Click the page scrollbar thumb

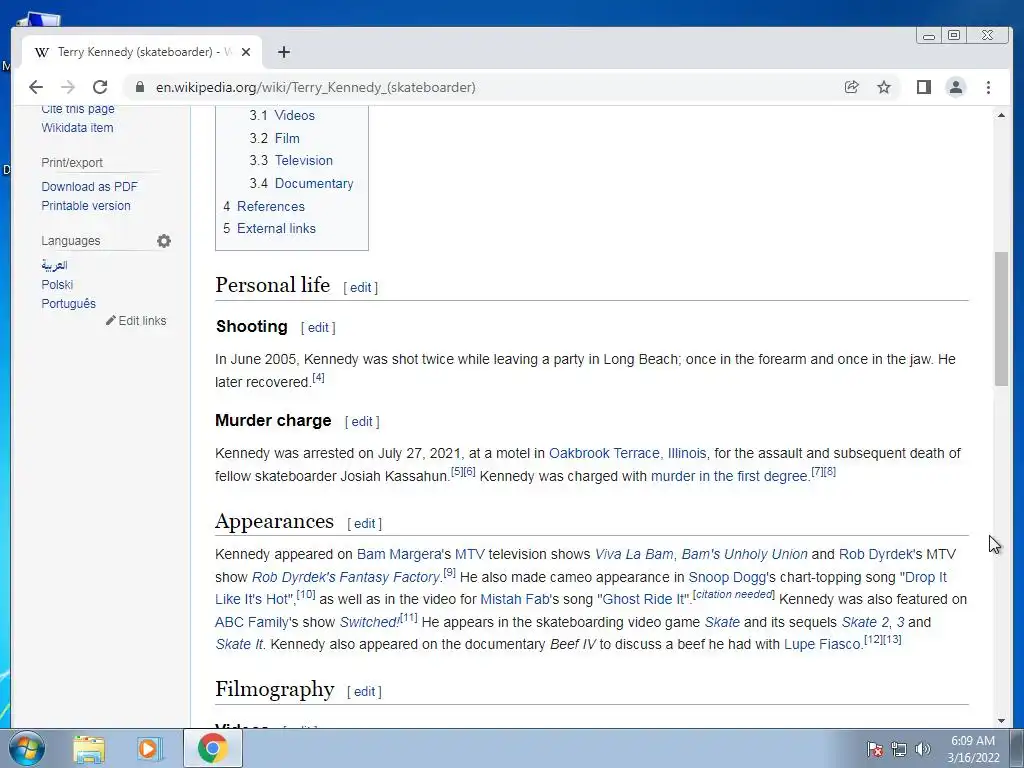coord(1001,319)
